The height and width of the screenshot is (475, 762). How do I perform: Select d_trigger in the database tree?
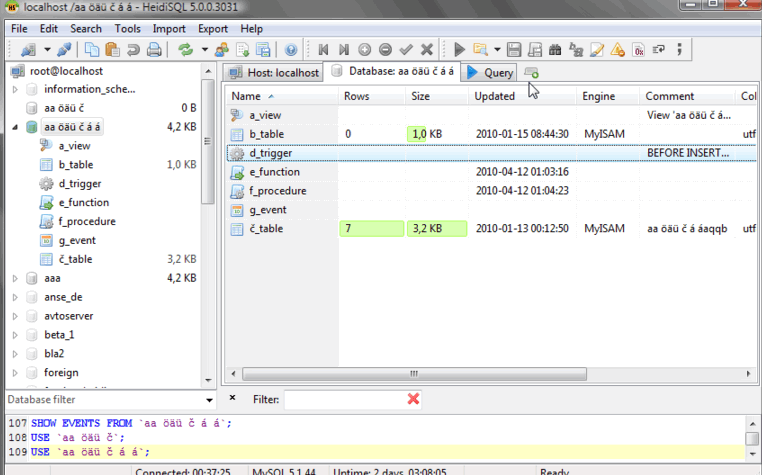click(x=80, y=184)
